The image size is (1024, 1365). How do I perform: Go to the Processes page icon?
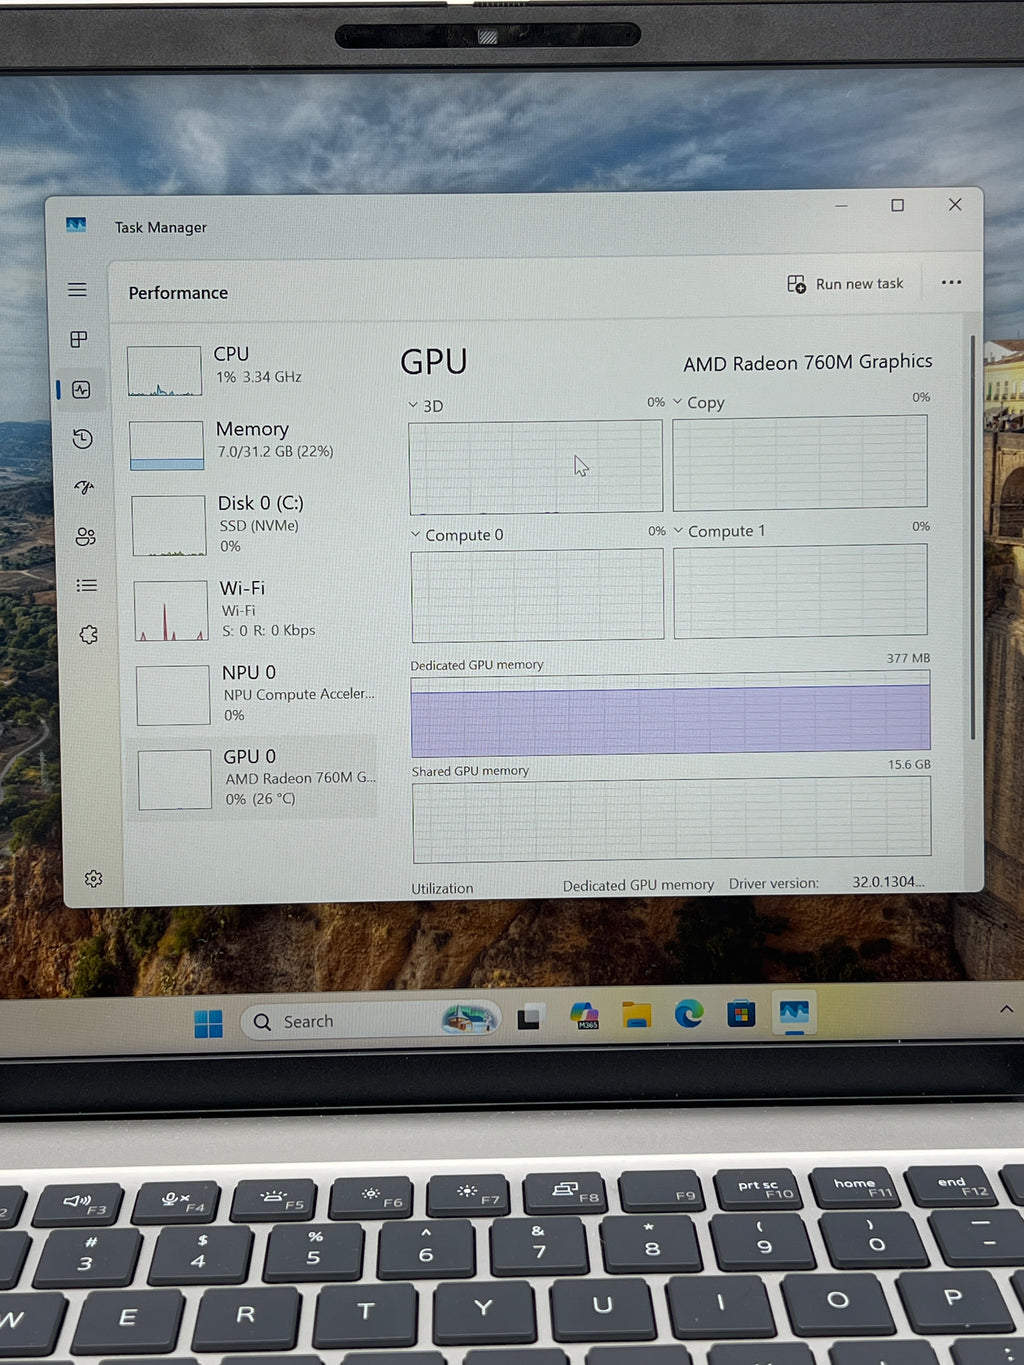[x=79, y=339]
